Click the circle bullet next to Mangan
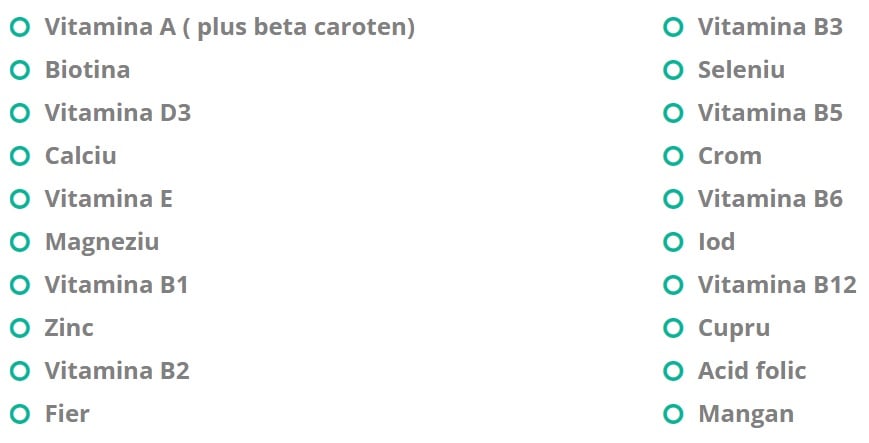The width and height of the screenshot is (869, 443). click(673, 414)
